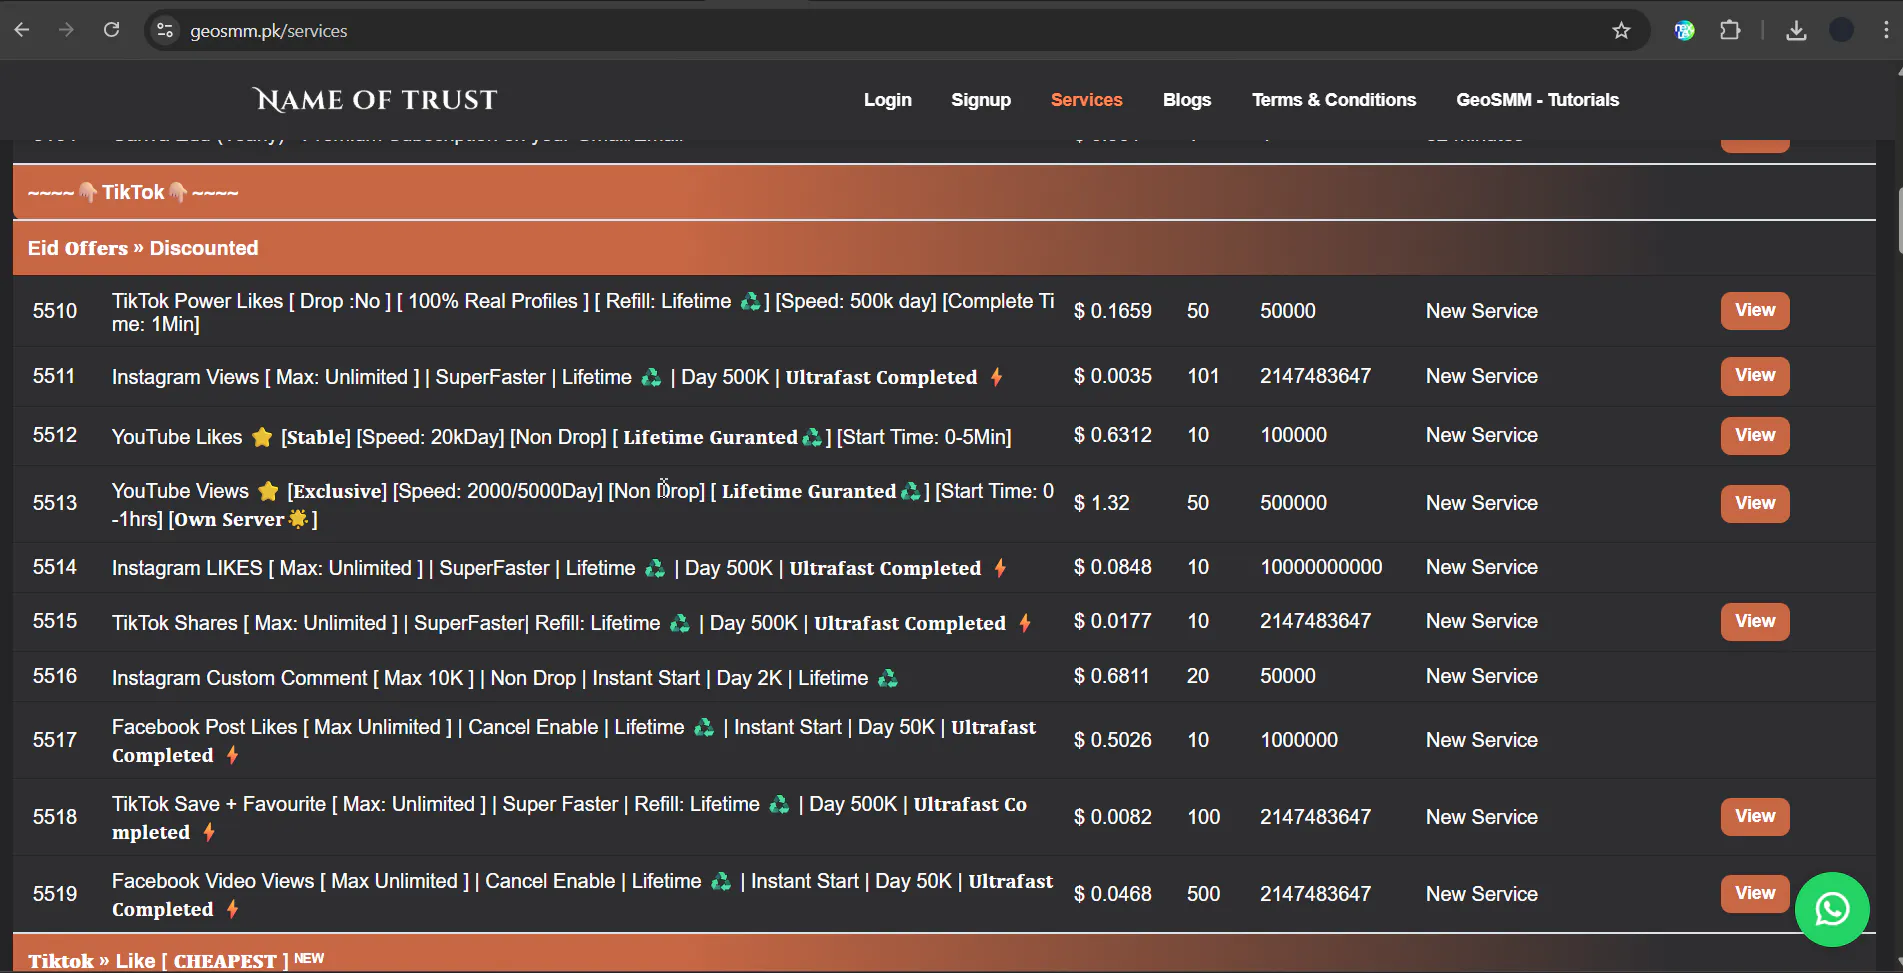Go forward to the next page

click(66, 30)
